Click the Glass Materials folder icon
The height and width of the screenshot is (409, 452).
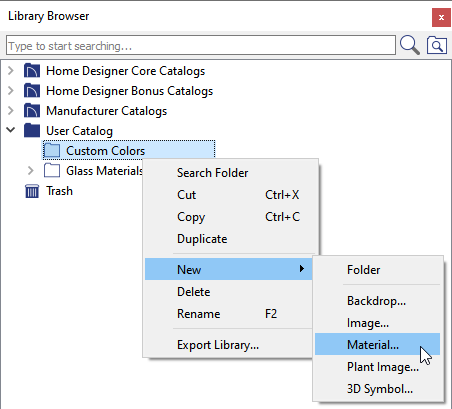[52, 171]
